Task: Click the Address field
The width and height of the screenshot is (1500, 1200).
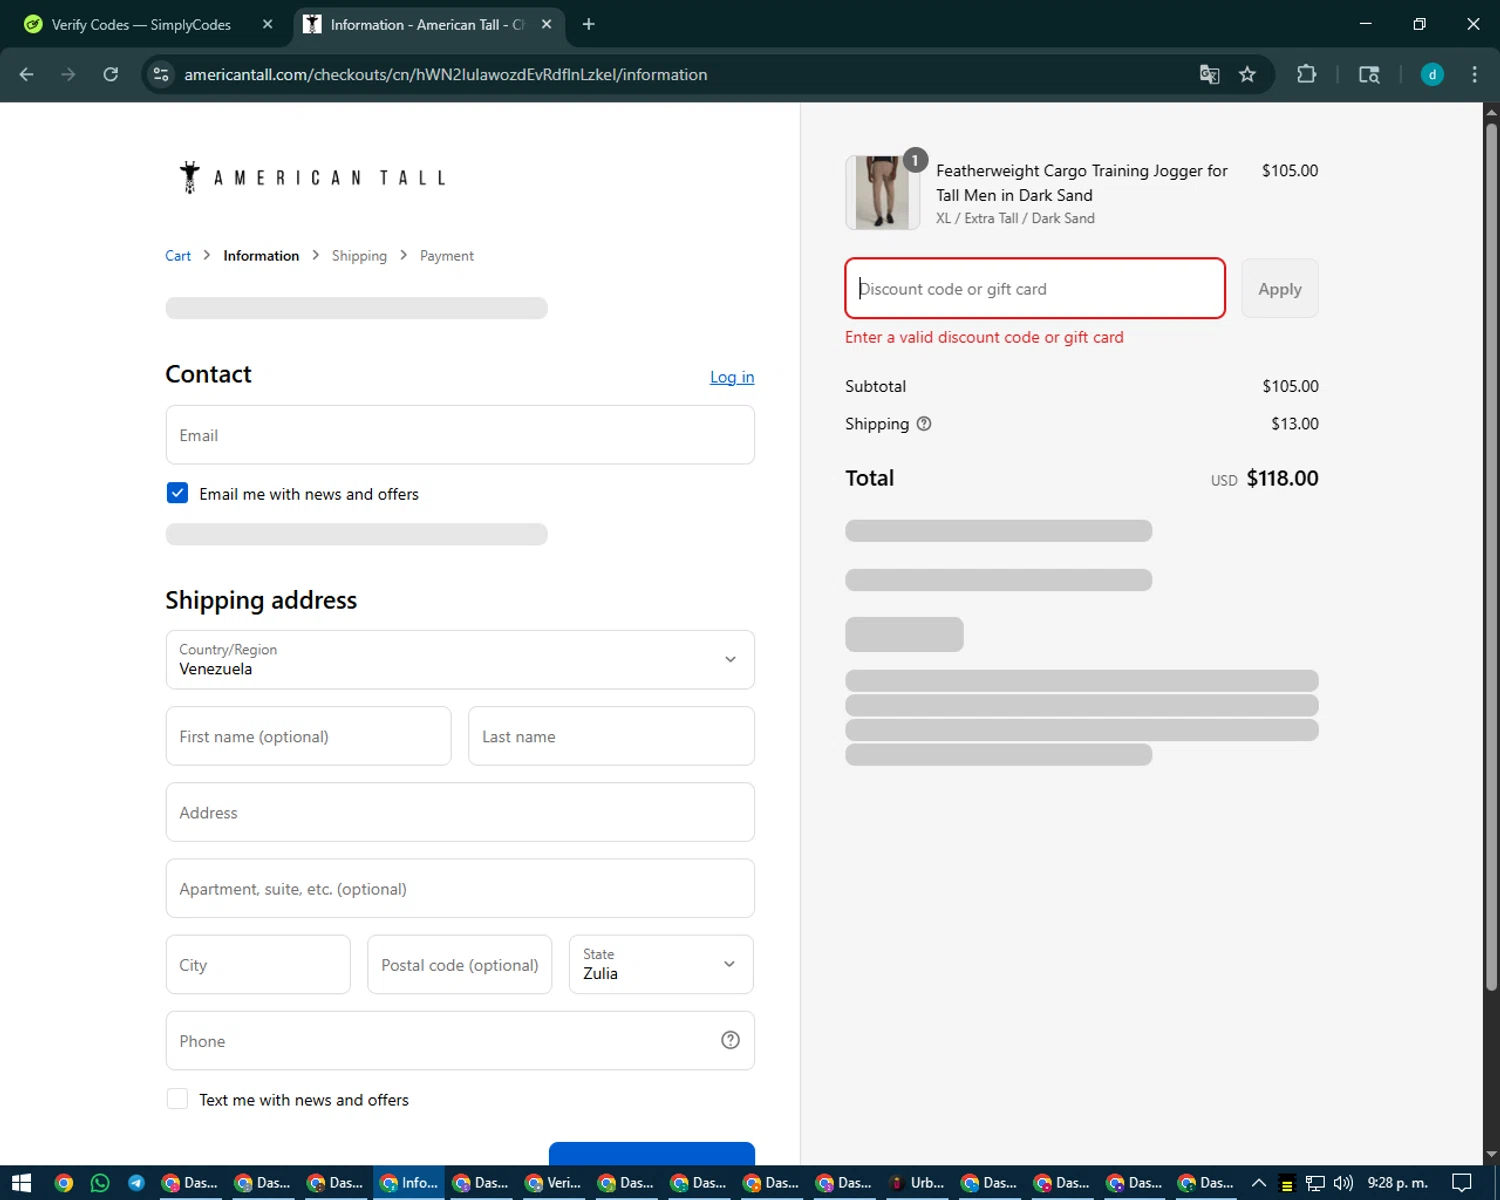Action: pos(460,812)
